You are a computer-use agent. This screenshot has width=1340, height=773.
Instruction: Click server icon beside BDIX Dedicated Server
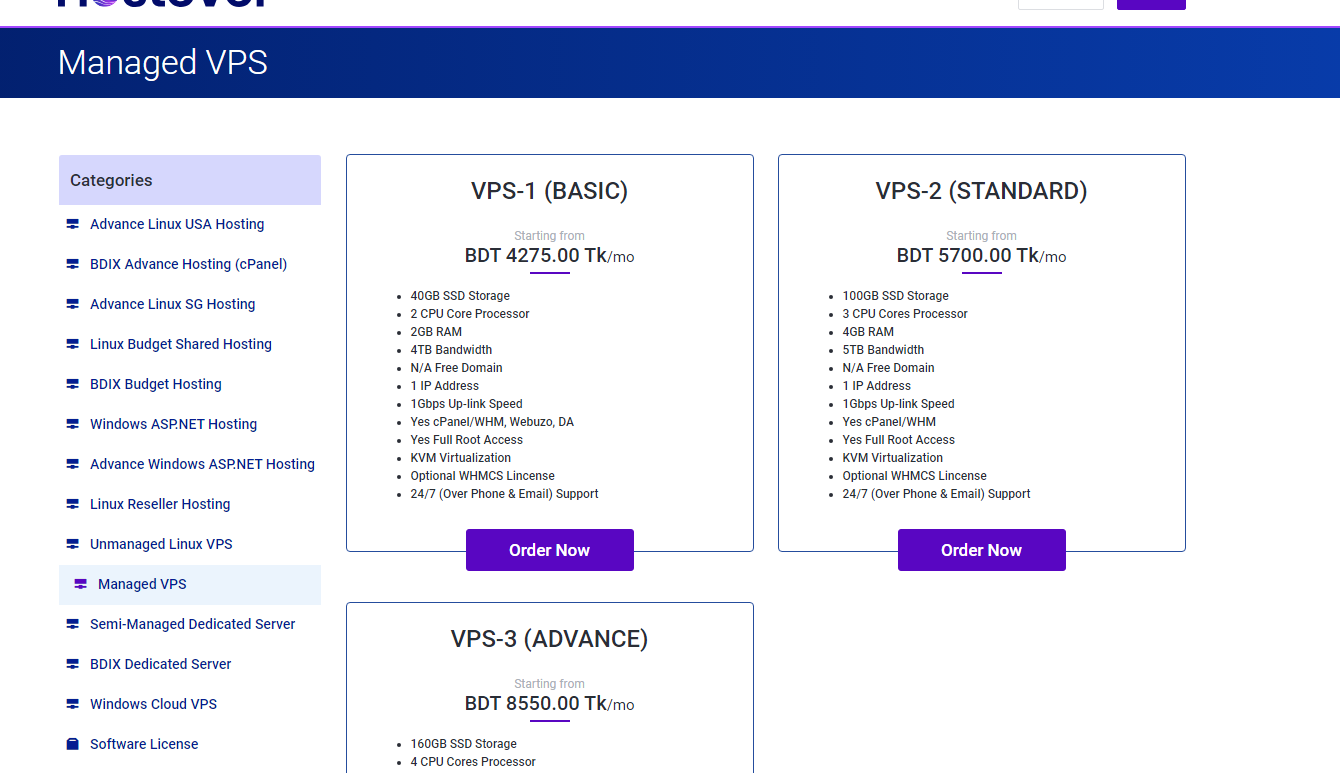(72, 664)
